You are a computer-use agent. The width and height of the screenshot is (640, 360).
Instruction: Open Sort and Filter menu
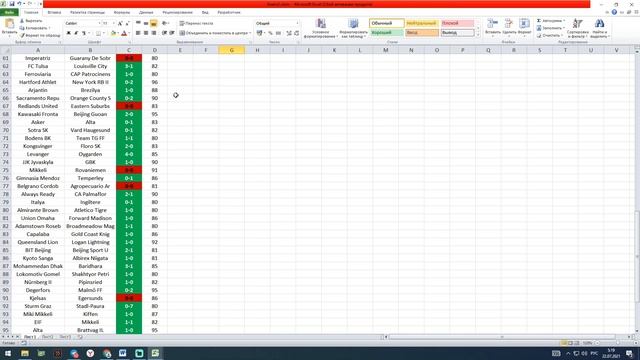point(578,28)
